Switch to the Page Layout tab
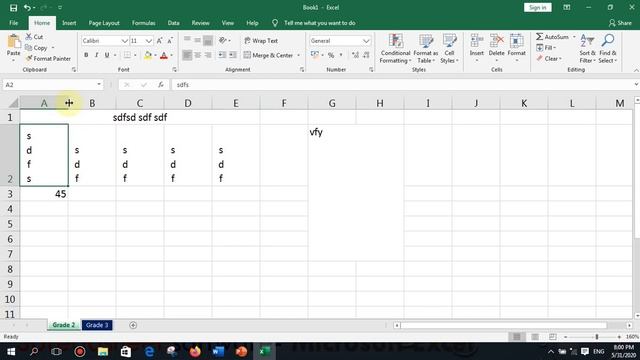The height and width of the screenshot is (360, 640). [x=104, y=23]
